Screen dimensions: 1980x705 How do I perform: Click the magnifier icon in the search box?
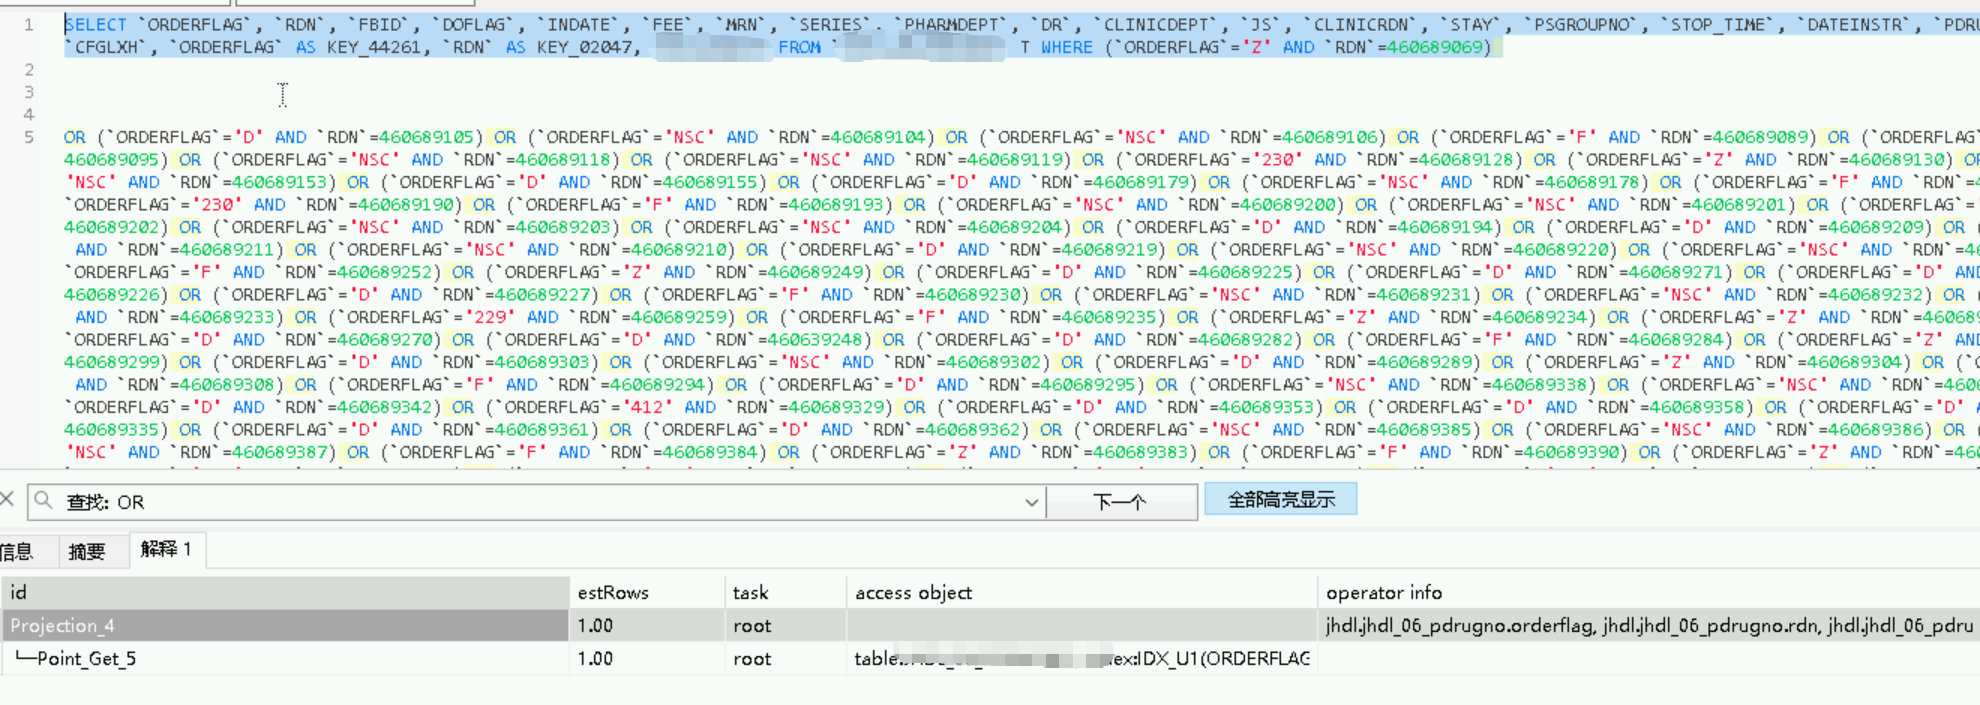[x=43, y=501]
